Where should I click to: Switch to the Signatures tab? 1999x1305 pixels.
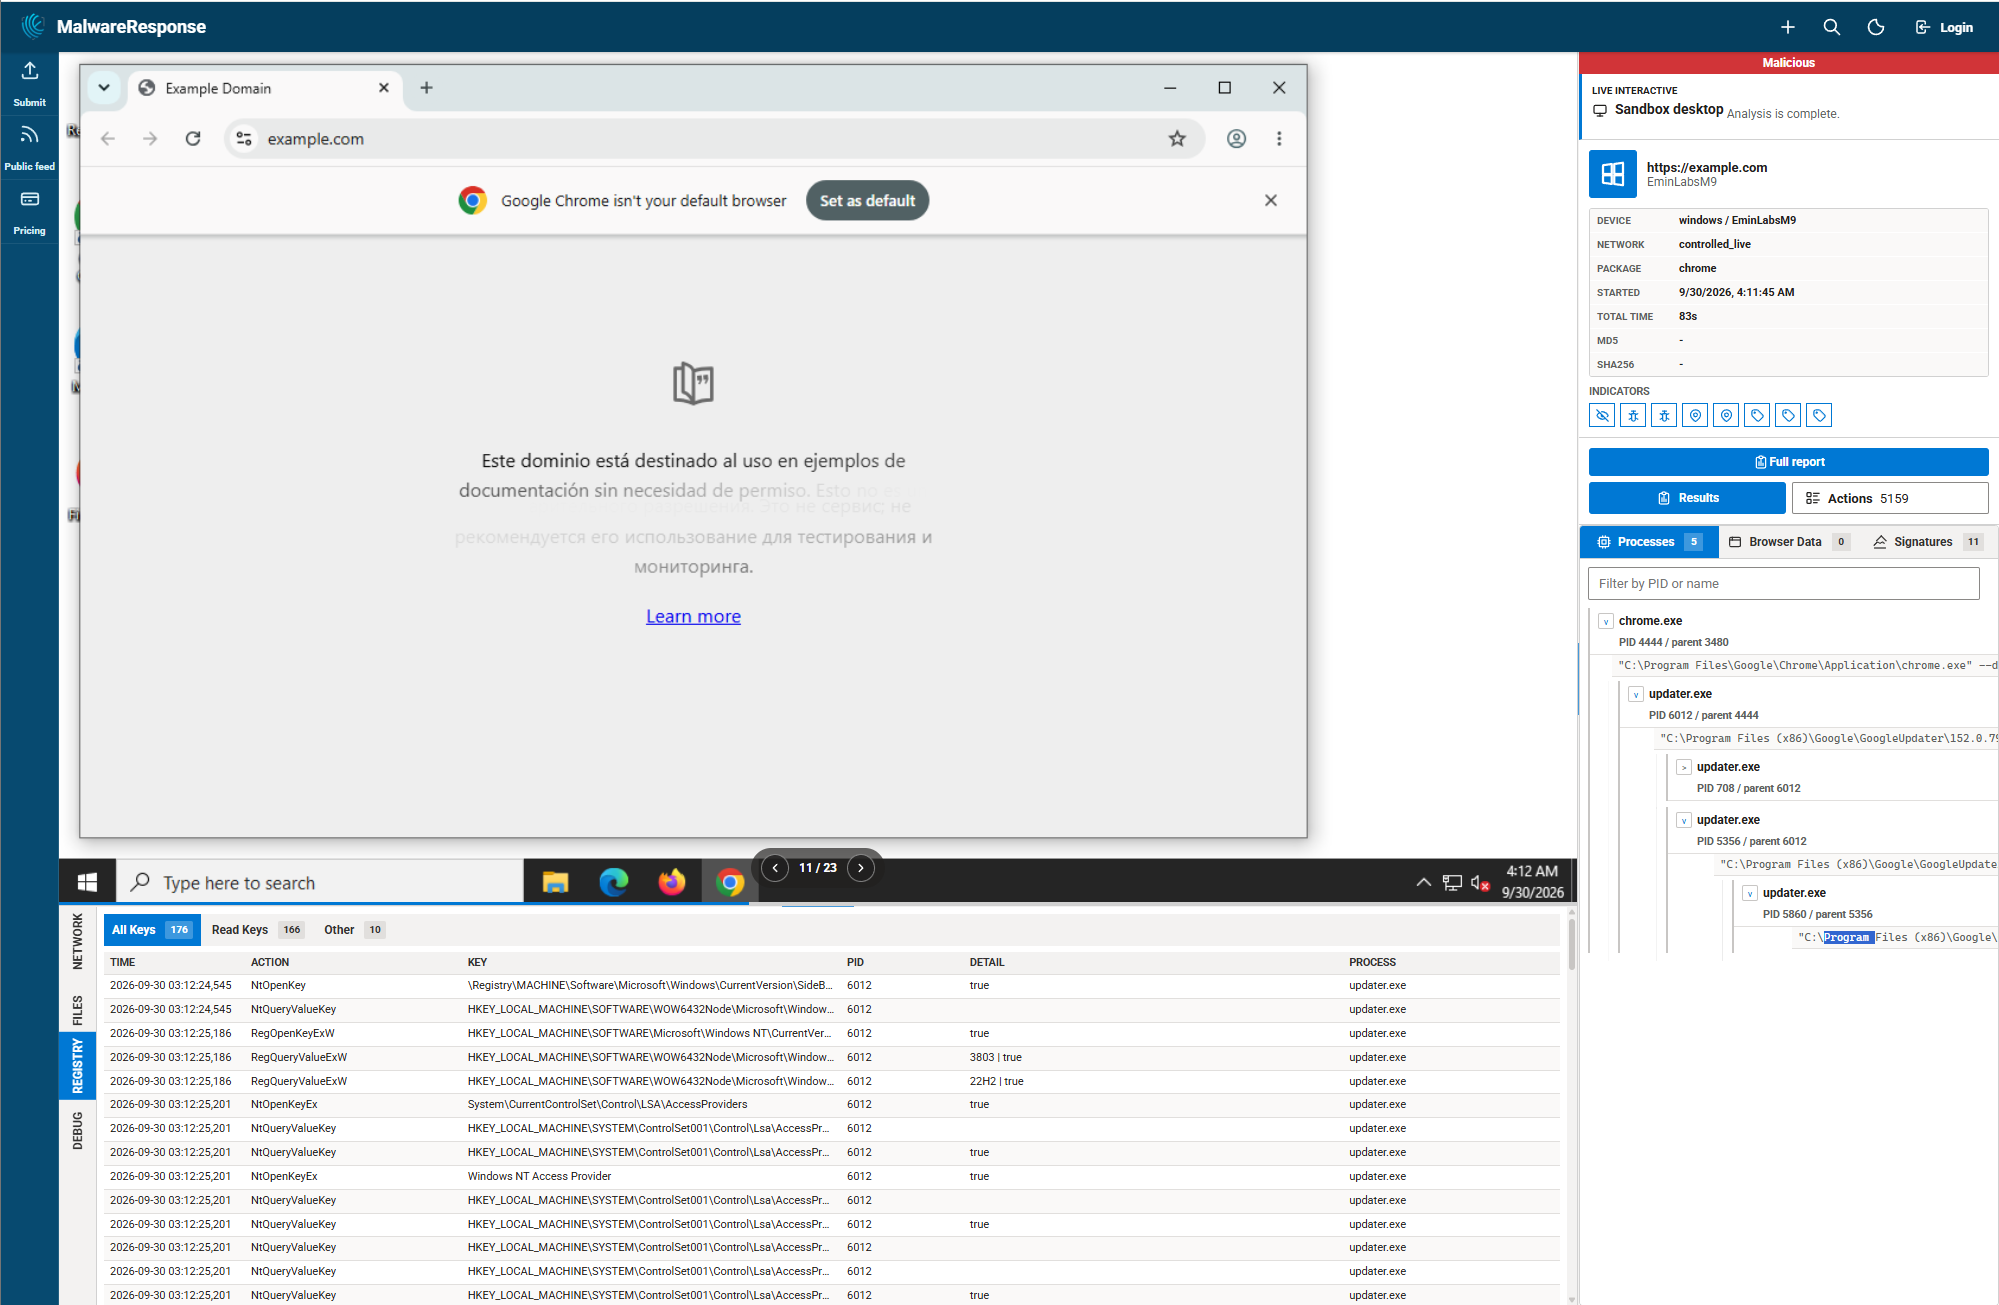(x=1927, y=542)
